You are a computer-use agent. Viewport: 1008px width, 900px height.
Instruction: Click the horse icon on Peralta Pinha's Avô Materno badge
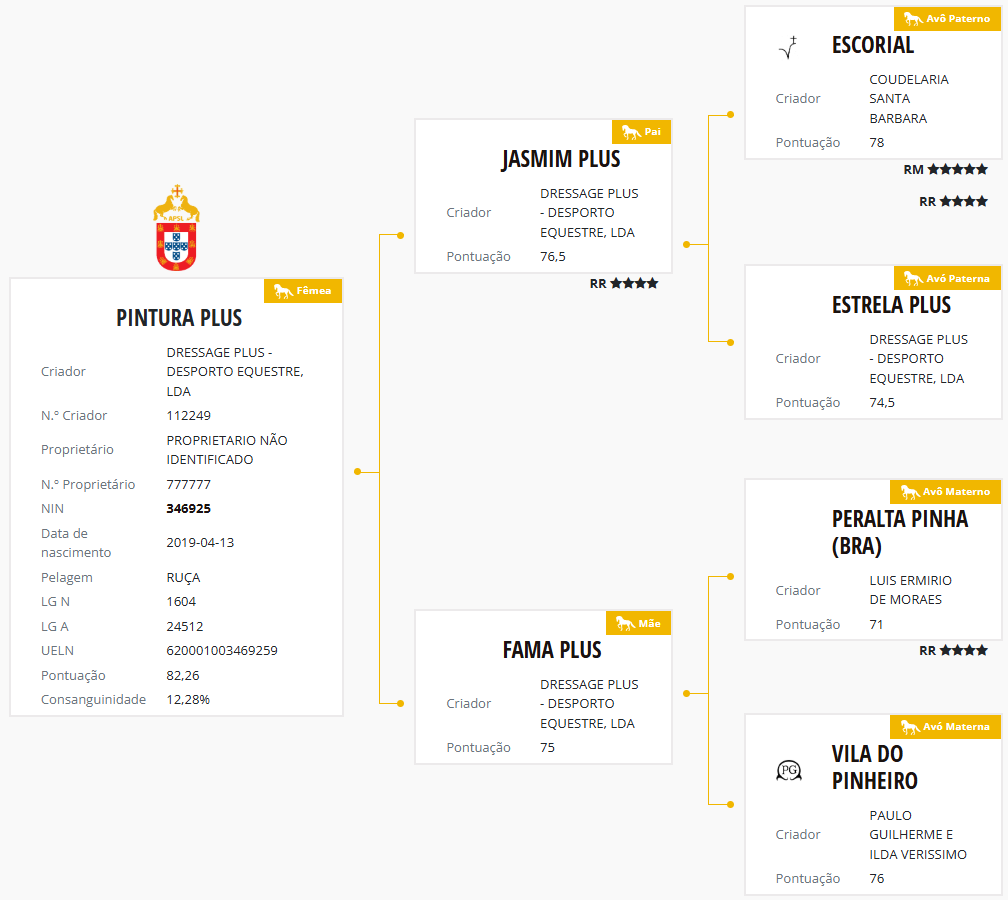pos(909,492)
